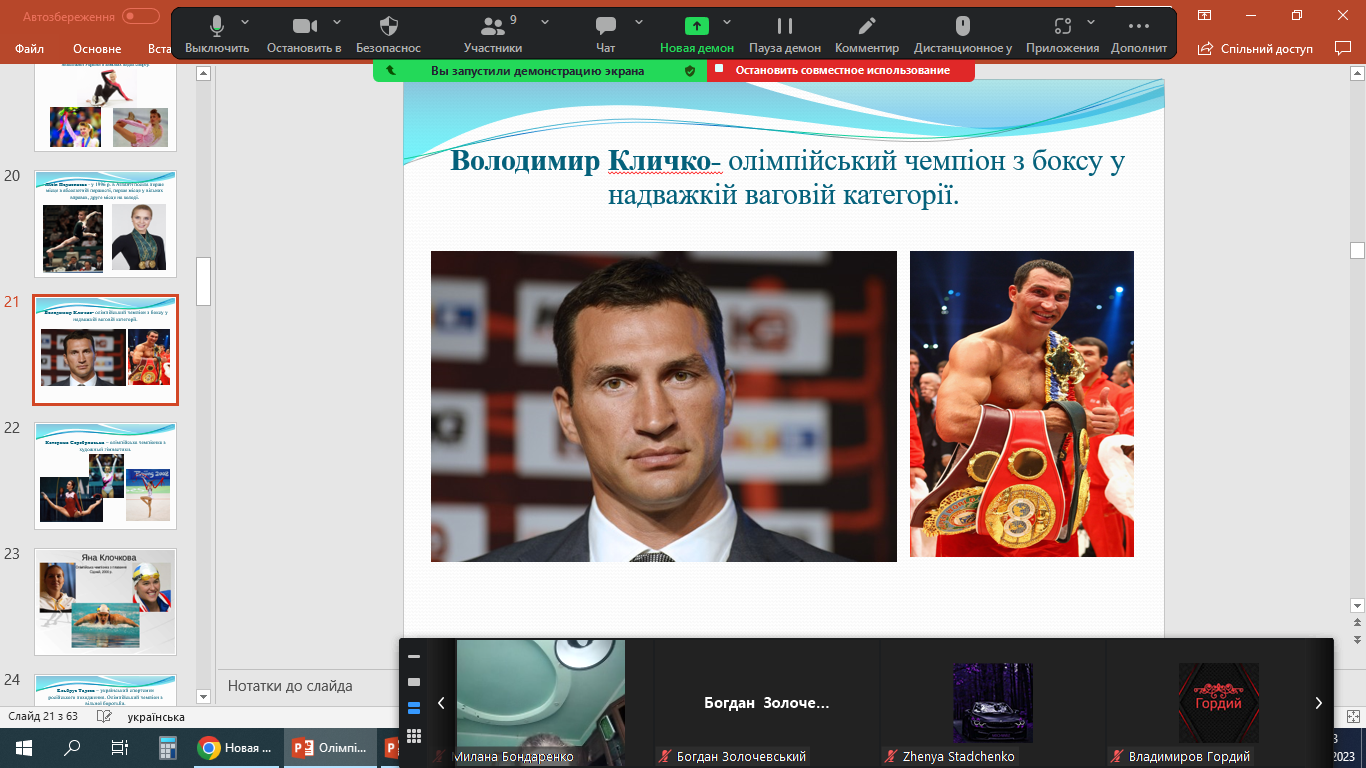Switch video panel to grid view
Image resolution: width=1366 pixels, height=768 pixels.
[414, 735]
